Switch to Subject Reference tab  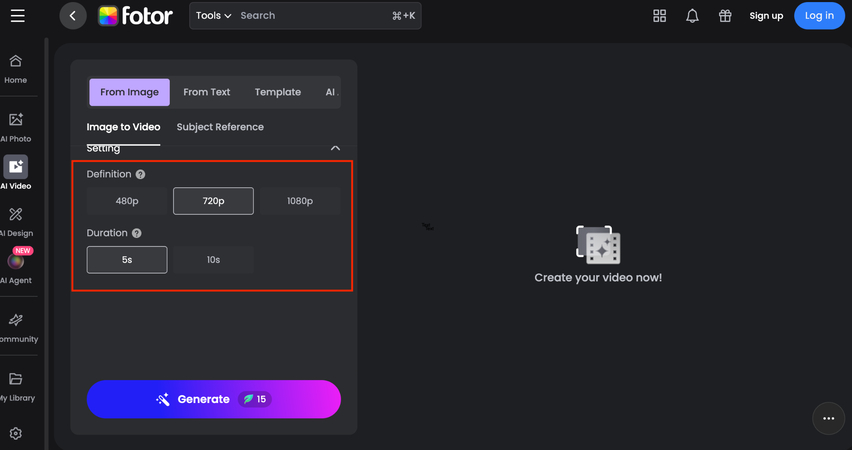pos(220,127)
